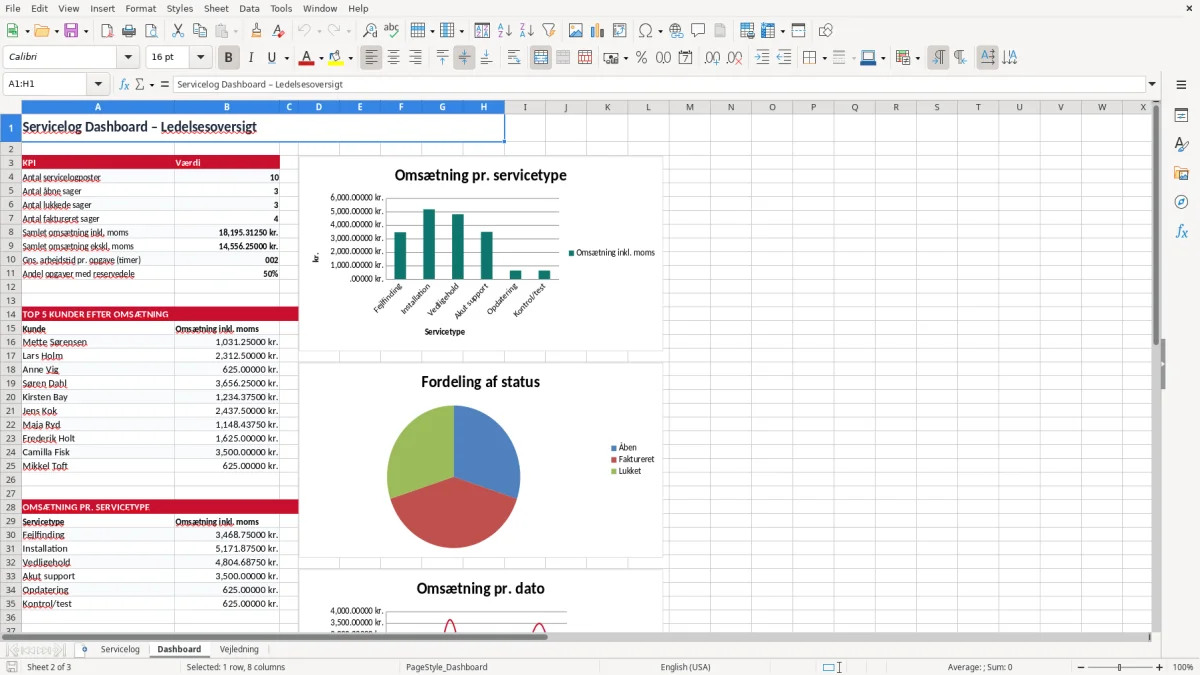Open the sidebar Properties panel
The image size is (1200, 675).
point(1181,116)
